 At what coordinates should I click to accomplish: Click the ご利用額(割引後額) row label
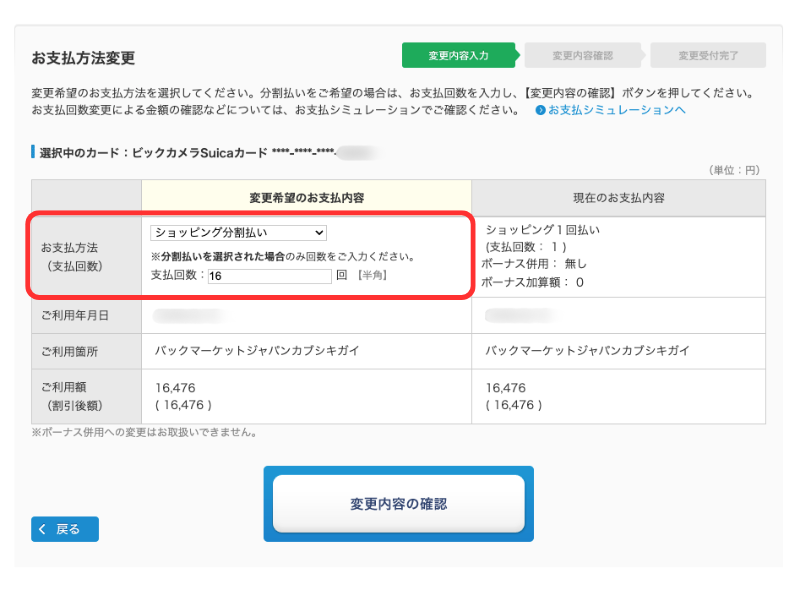(70, 396)
